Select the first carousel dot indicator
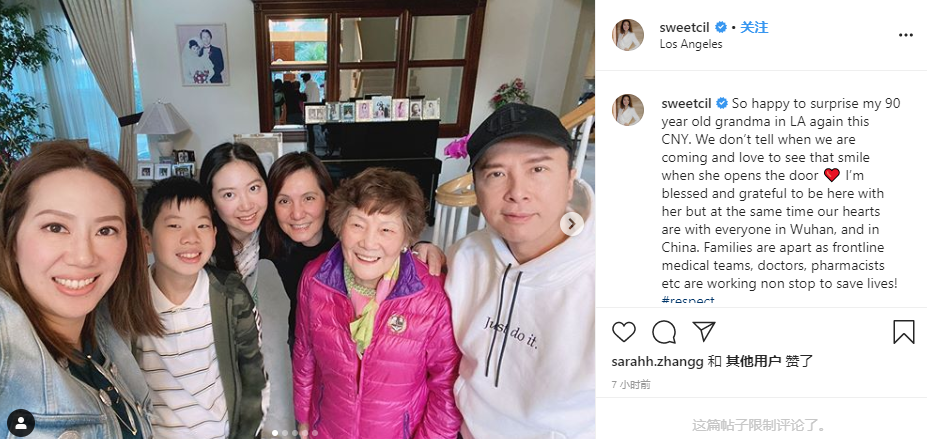Screen dimensions: 927x439 pyautogui.click(x=275, y=433)
